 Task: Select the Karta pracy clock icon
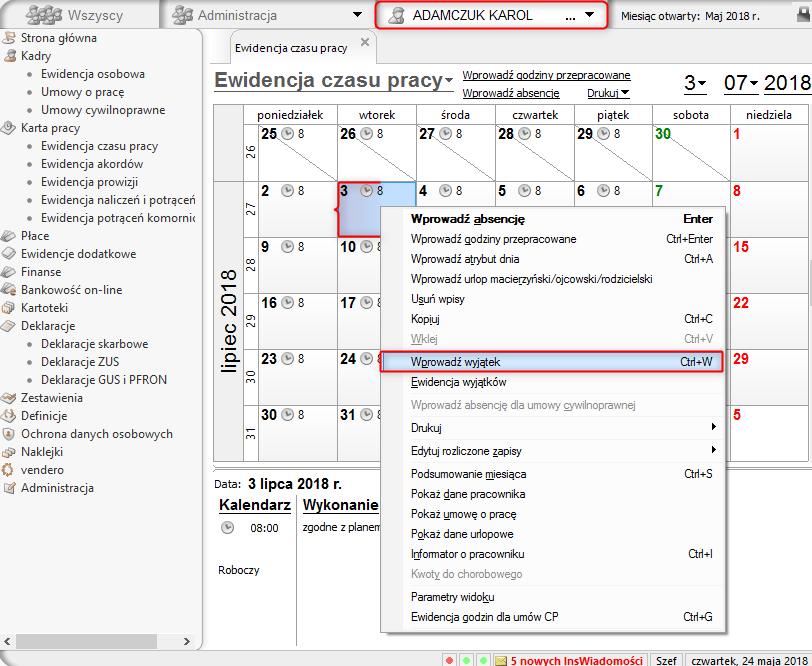pos(8,128)
